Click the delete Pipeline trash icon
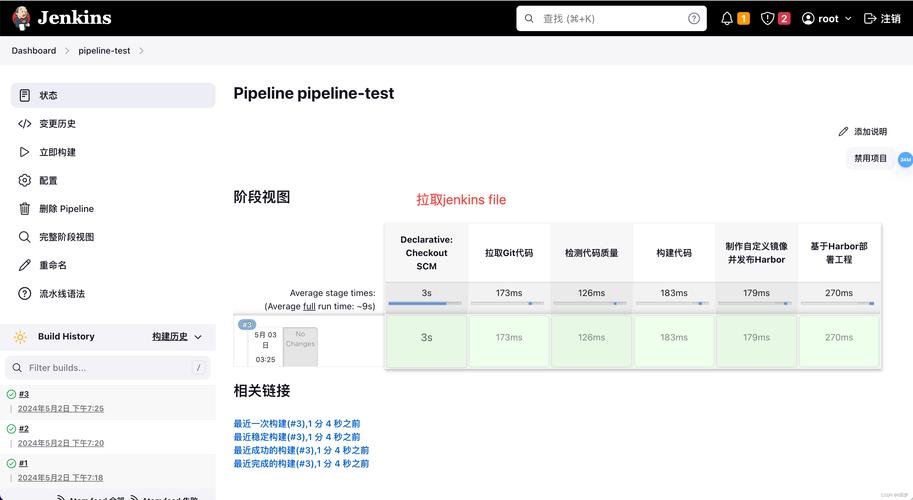 pyautogui.click(x=24, y=208)
